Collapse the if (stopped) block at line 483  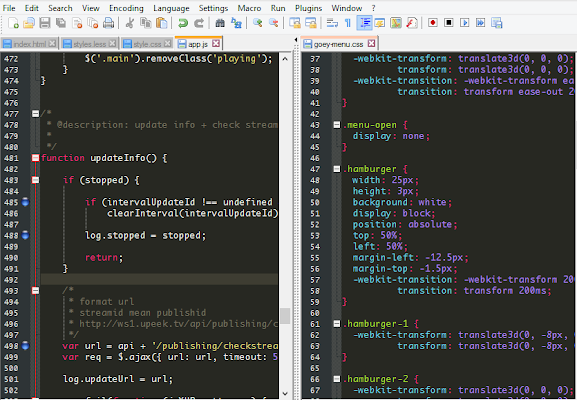[x=35, y=180]
